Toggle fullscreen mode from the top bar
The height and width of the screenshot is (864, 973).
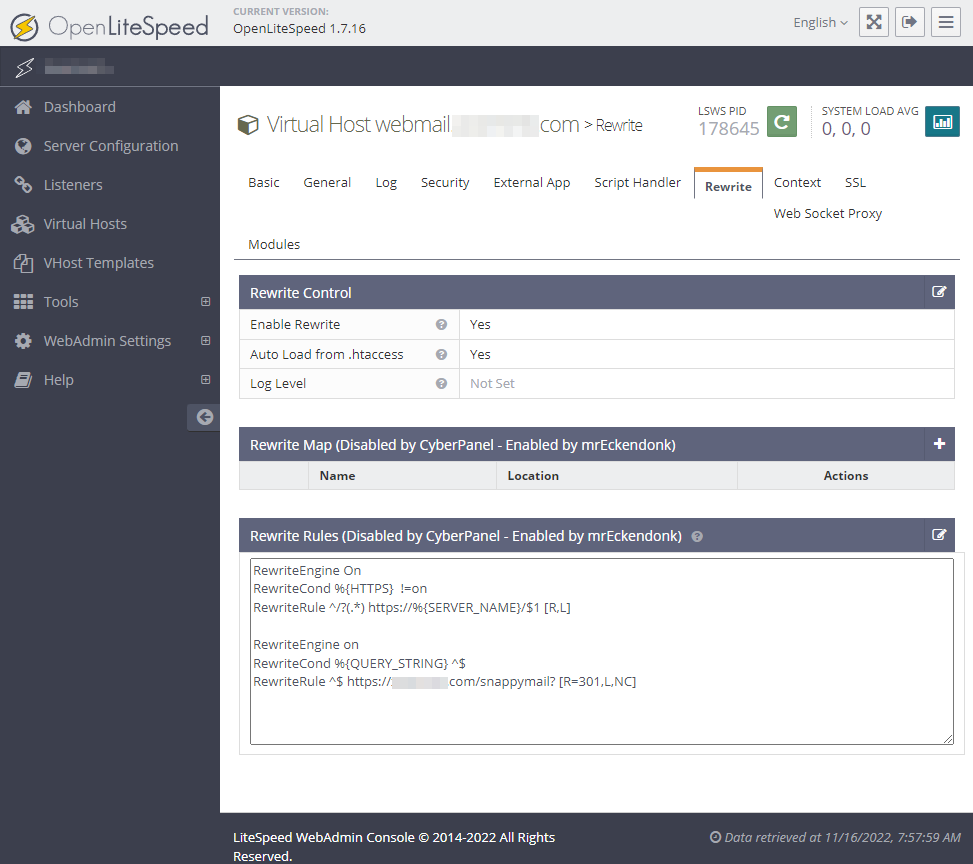click(873, 21)
